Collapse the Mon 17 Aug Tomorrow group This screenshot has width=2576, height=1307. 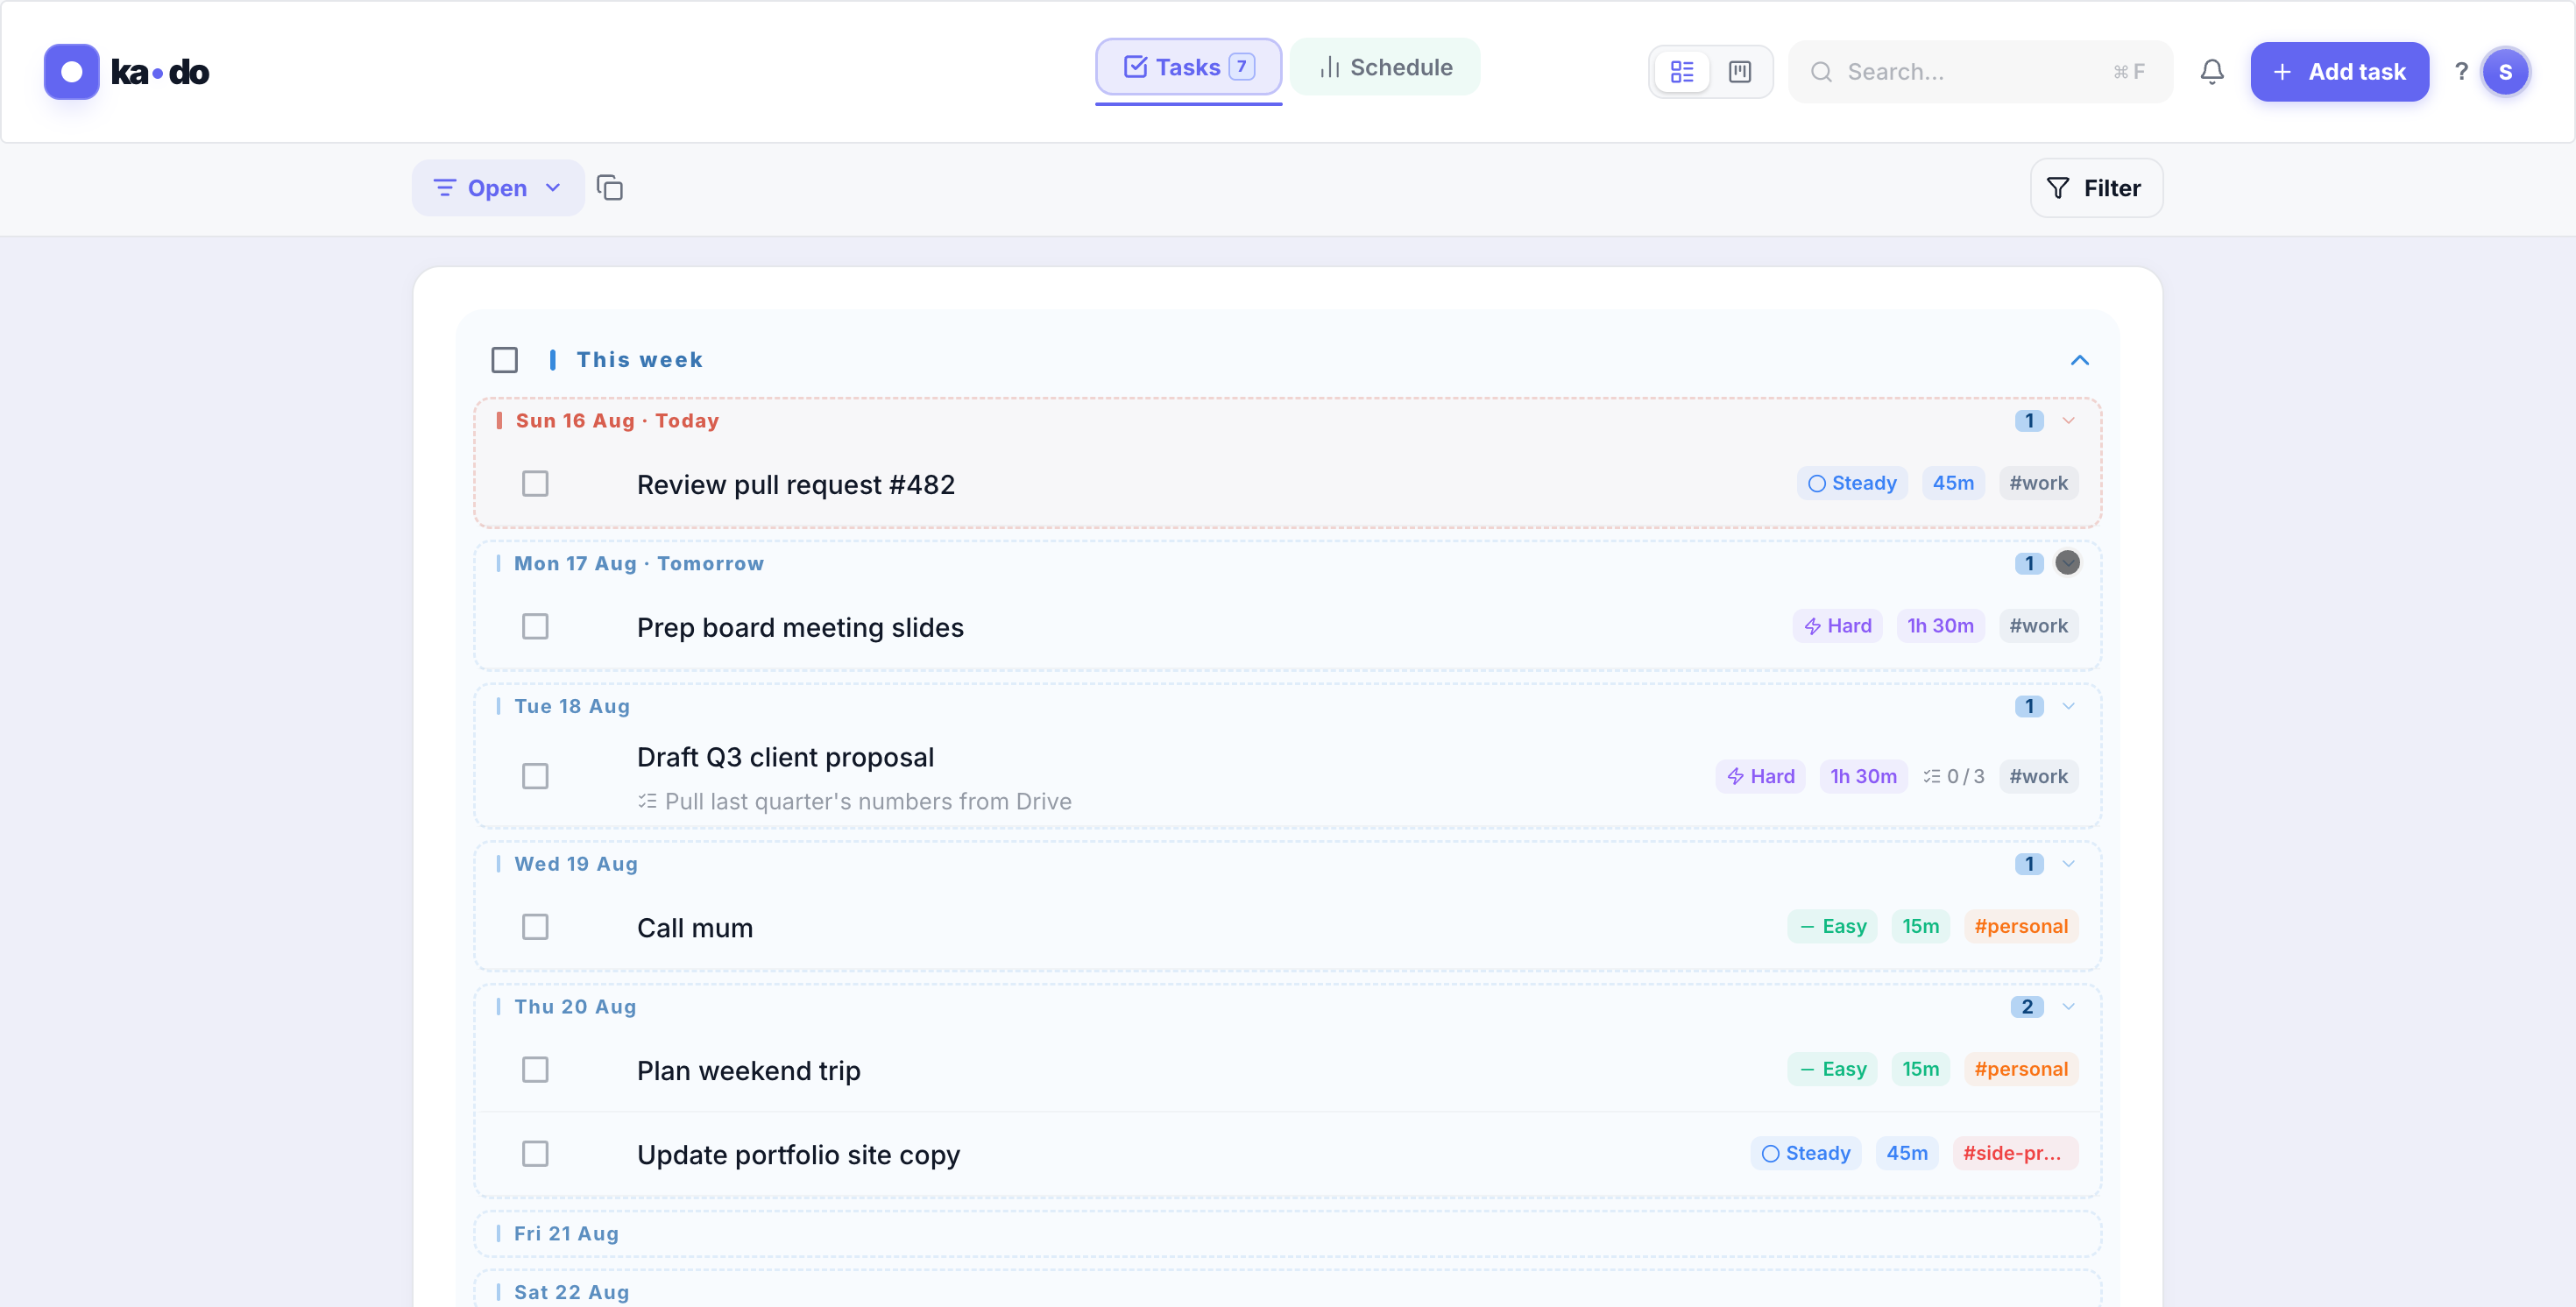[x=2068, y=563]
